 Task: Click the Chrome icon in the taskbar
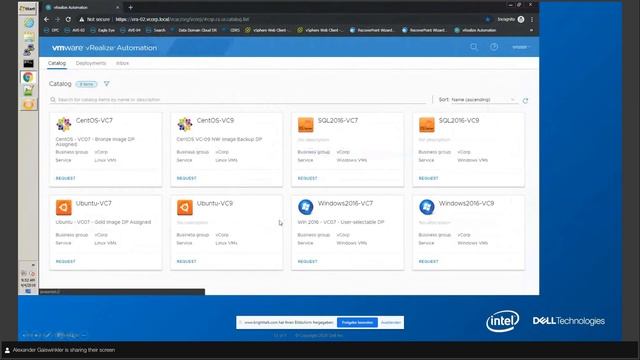[28, 77]
